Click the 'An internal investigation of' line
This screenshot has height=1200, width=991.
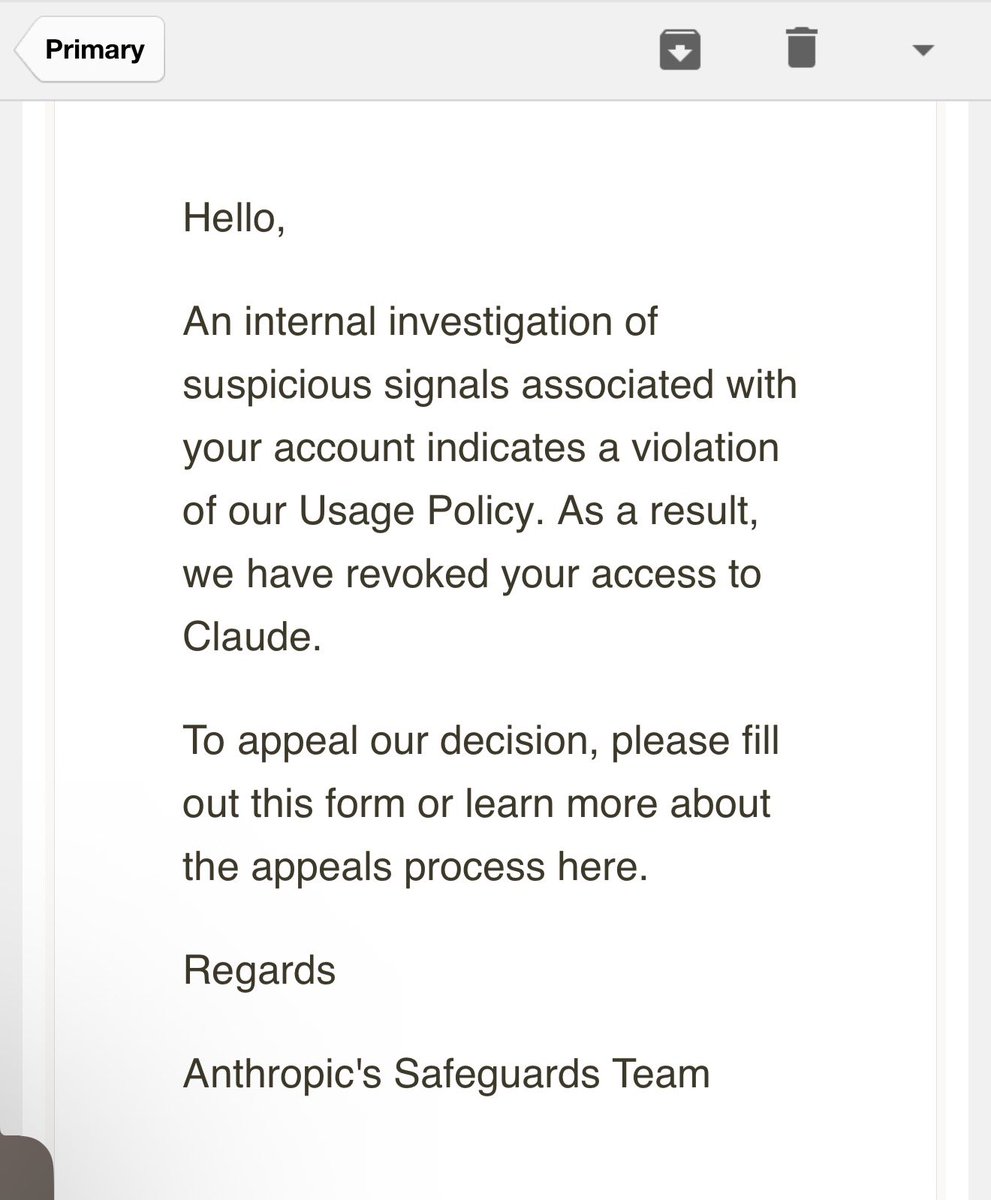pyautogui.click(x=420, y=323)
